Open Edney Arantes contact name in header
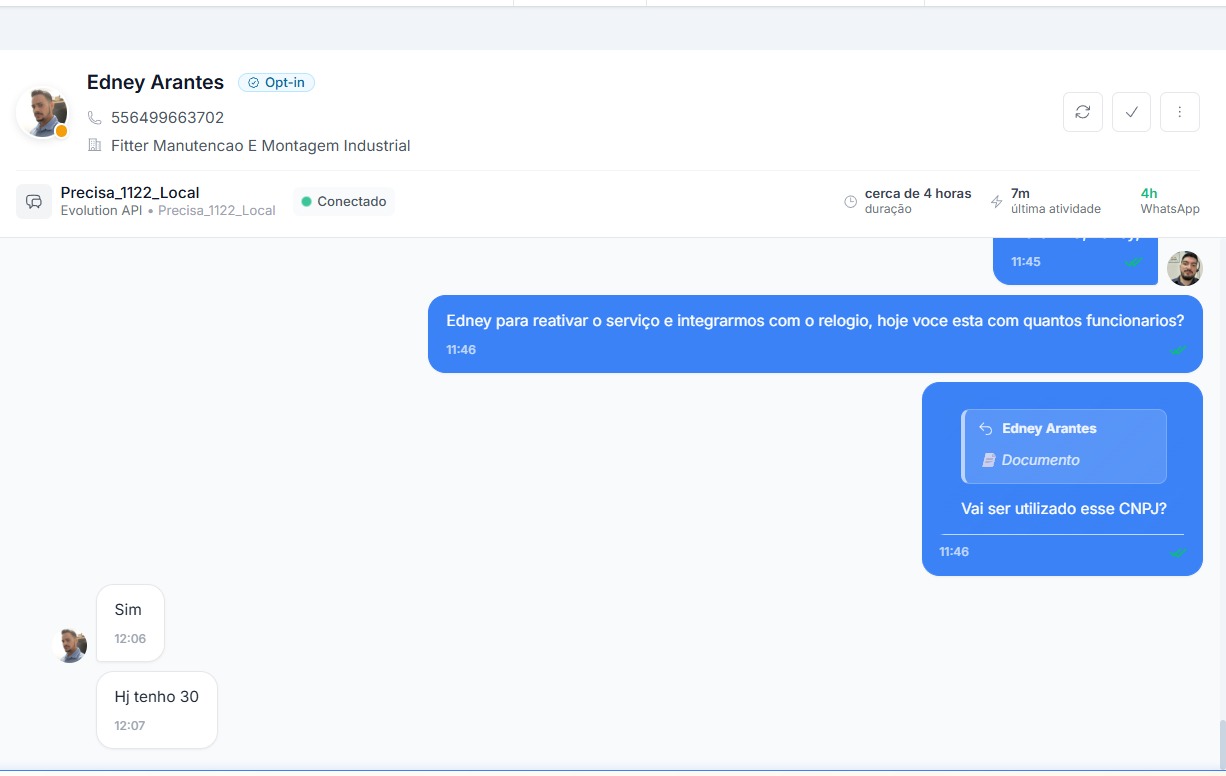Viewport: 1226px width, 776px height. click(155, 82)
